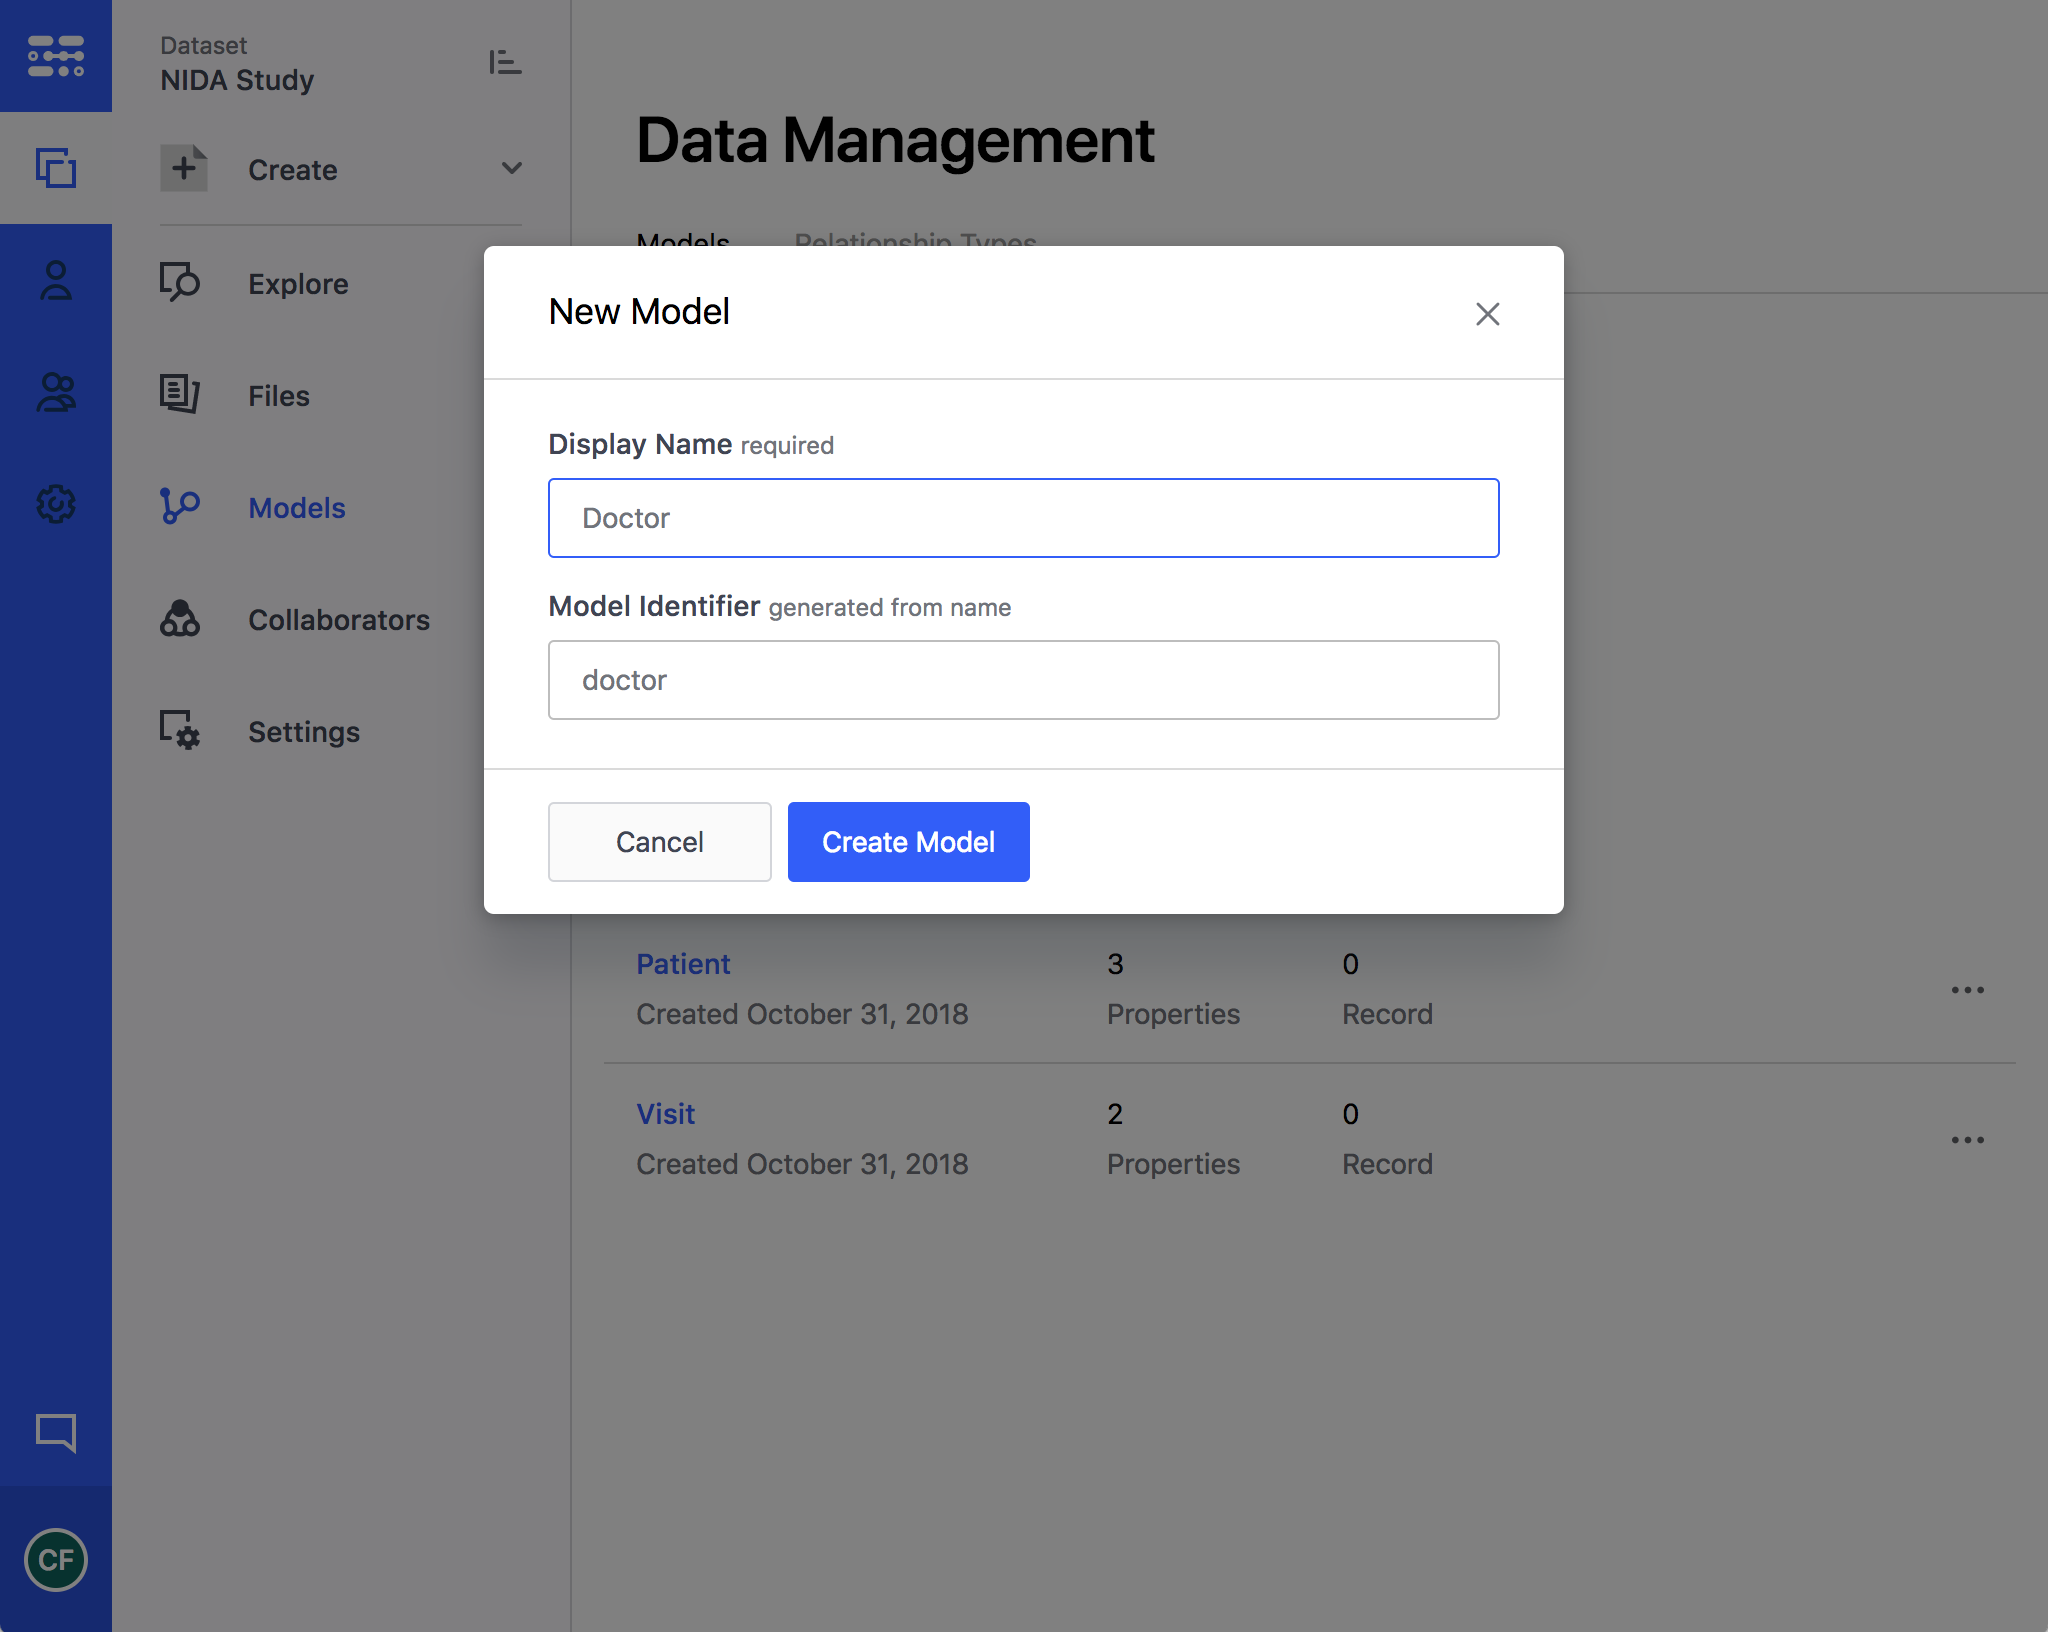Open the teams group icon in the sidebar

pyautogui.click(x=56, y=393)
